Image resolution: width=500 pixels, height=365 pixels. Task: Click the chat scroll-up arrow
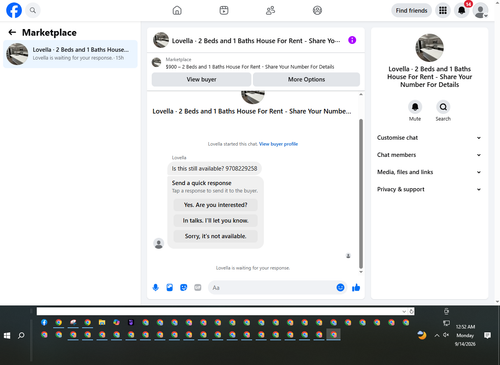[361, 95]
